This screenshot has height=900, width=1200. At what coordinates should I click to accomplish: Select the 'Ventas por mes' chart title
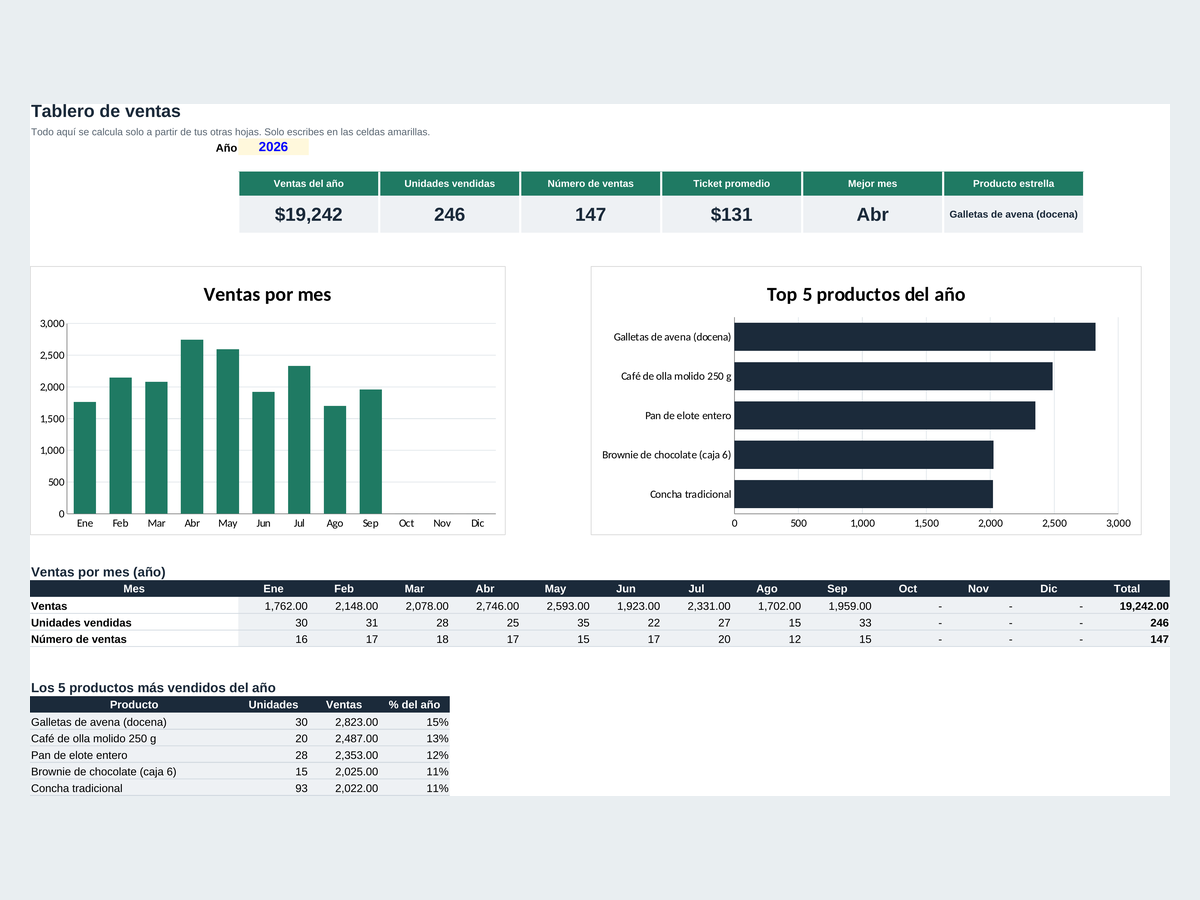[268, 294]
